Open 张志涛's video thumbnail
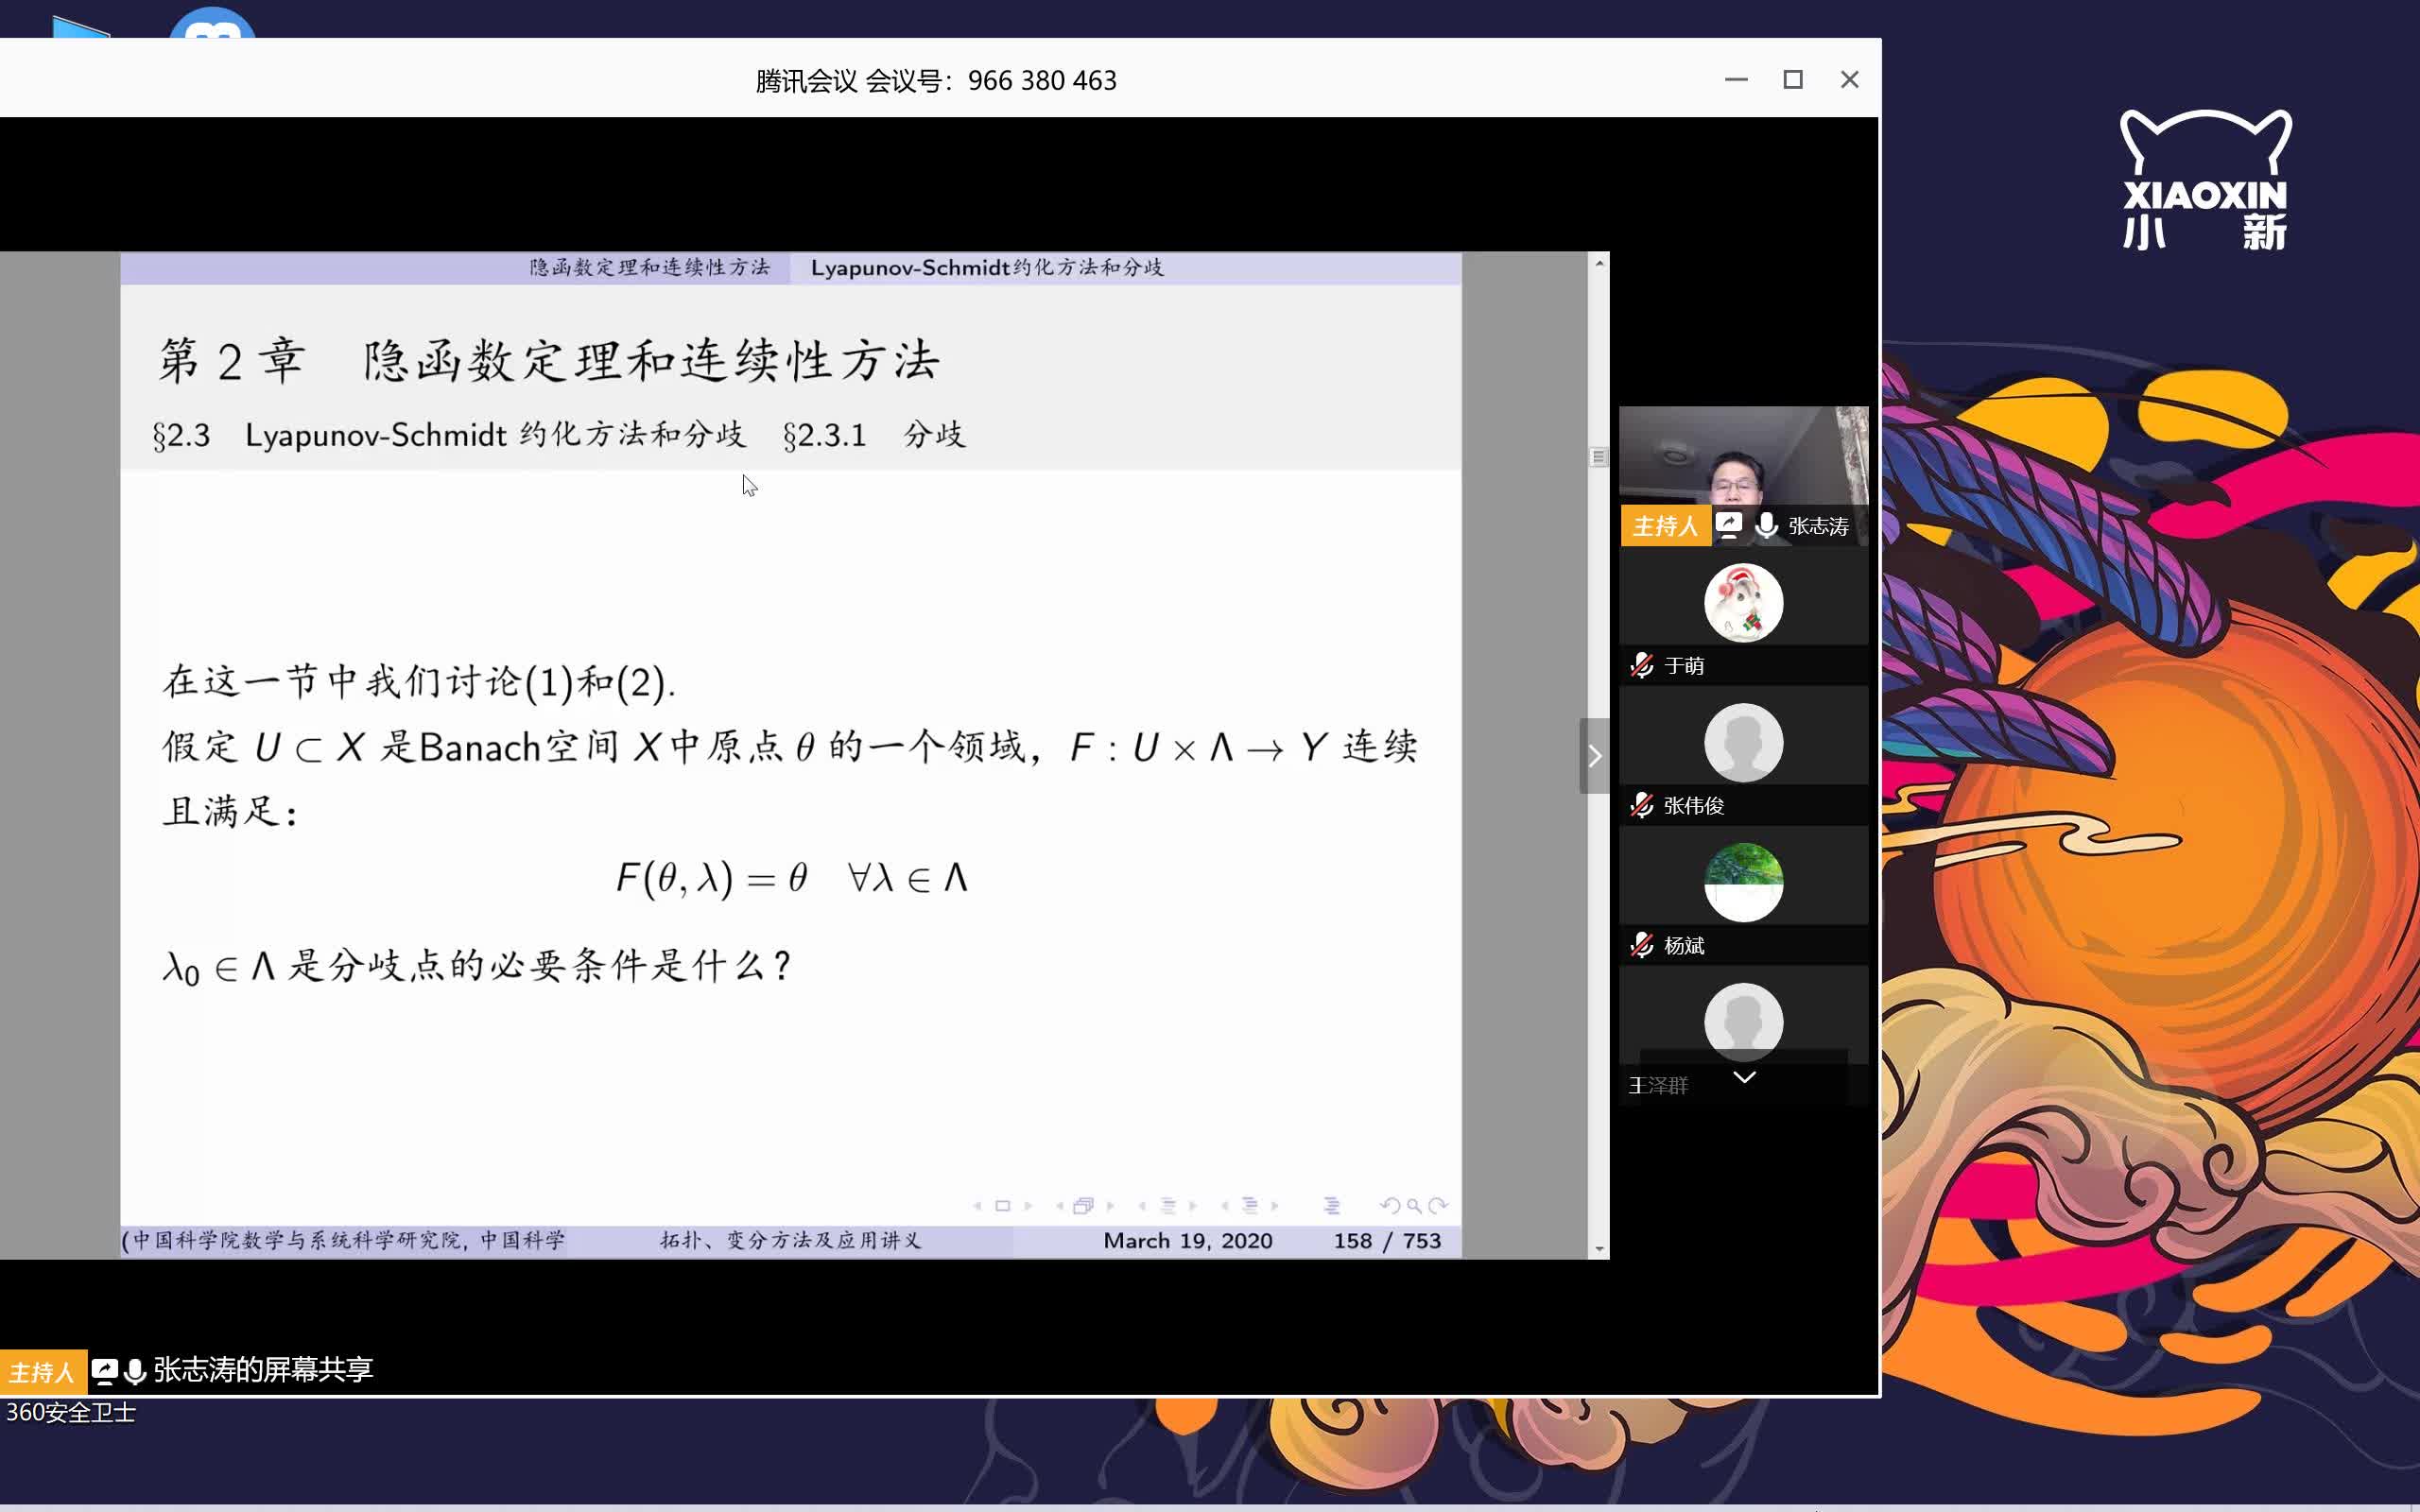This screenshot has height=1512, width=2420. pyautogui.click(x=1742, y=458)
